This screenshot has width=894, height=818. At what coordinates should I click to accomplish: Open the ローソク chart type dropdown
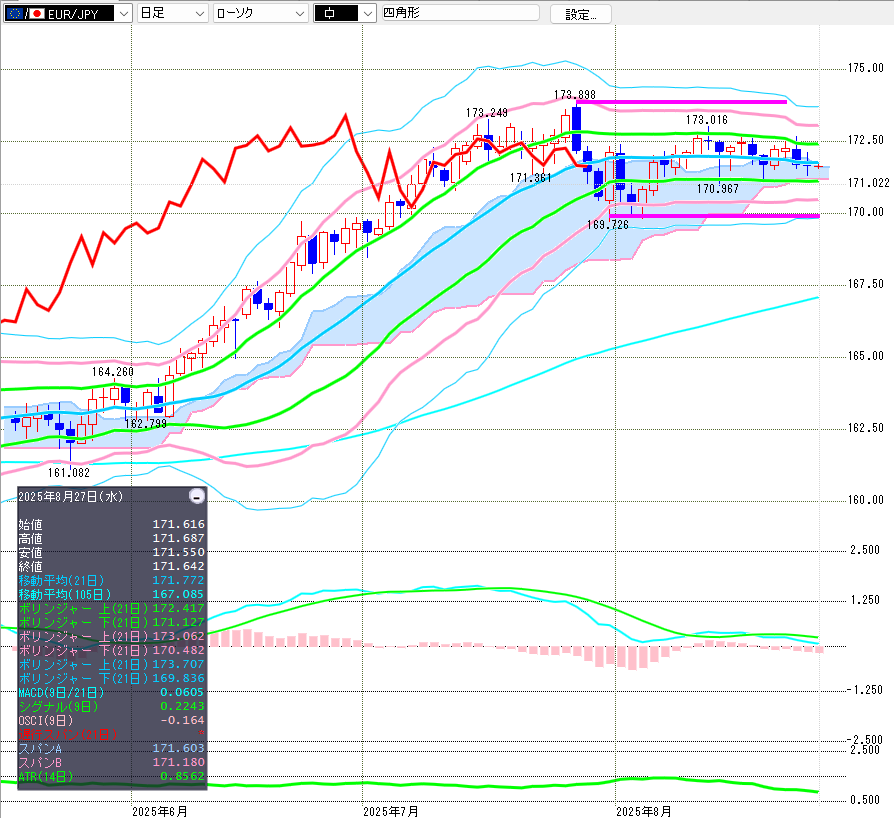(x=261, y=13)
